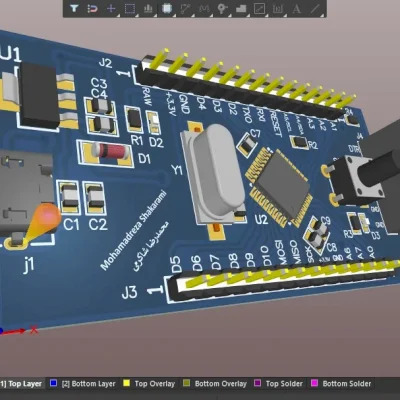Click the Bottom Solder magenta swatch
Screen dimensions: 400x400
coord(314,383)
